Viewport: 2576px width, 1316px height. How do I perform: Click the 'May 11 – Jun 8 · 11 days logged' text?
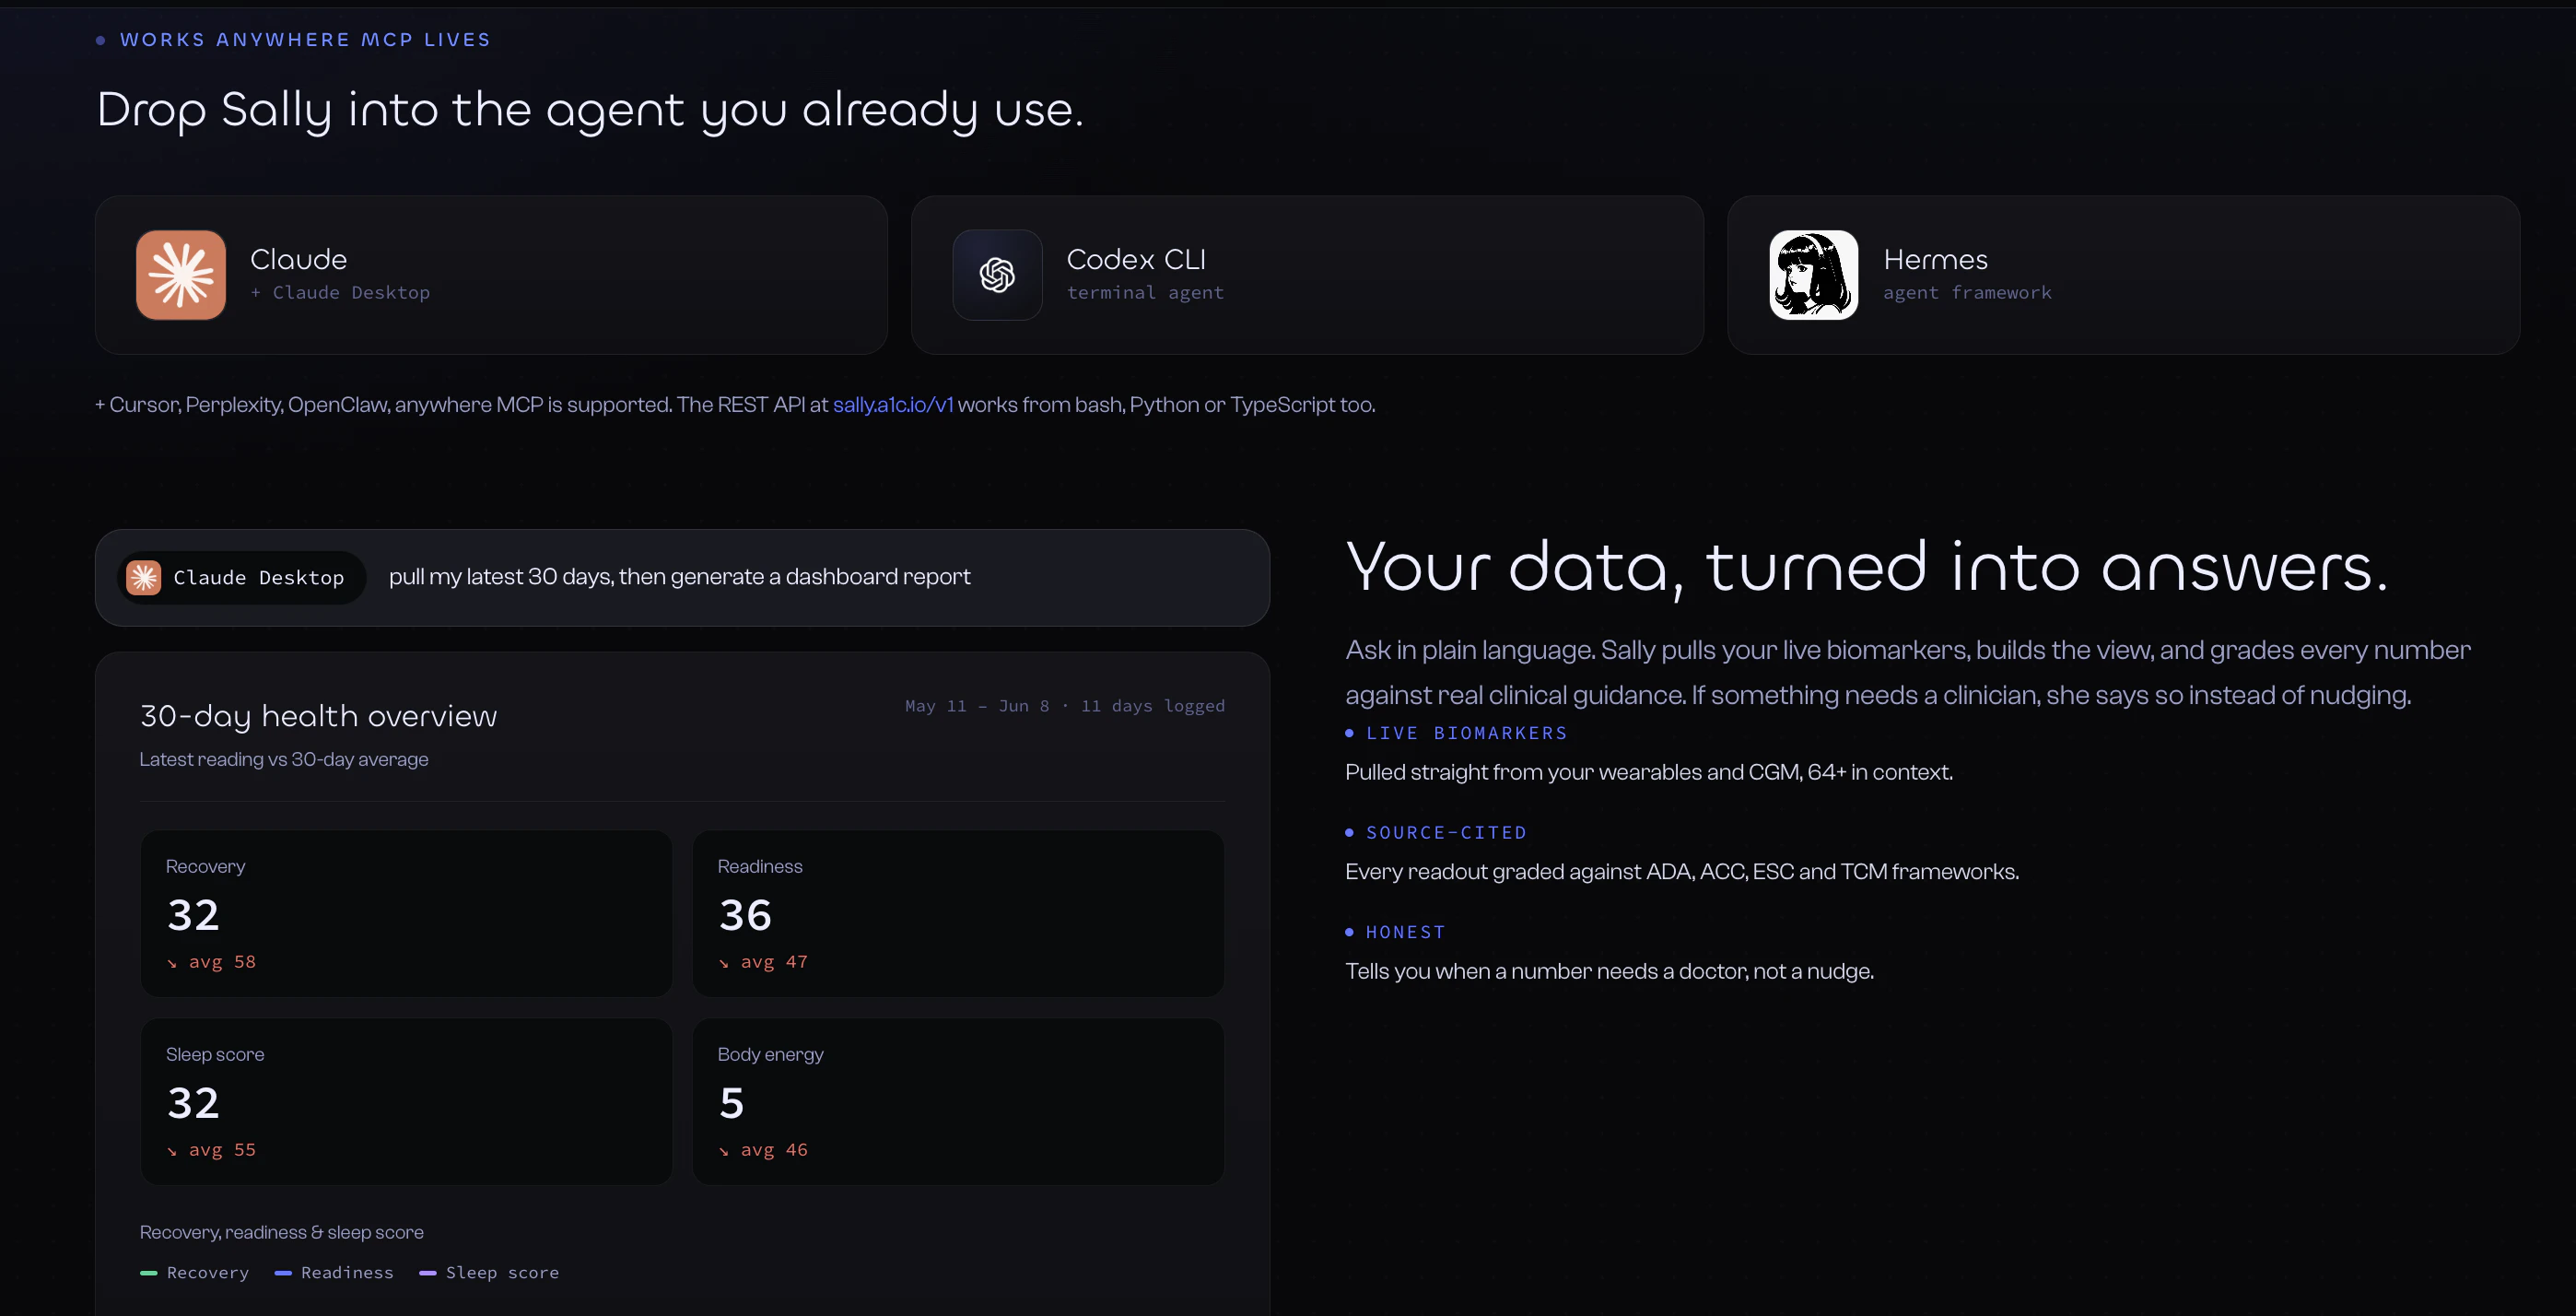[1065, 706]
